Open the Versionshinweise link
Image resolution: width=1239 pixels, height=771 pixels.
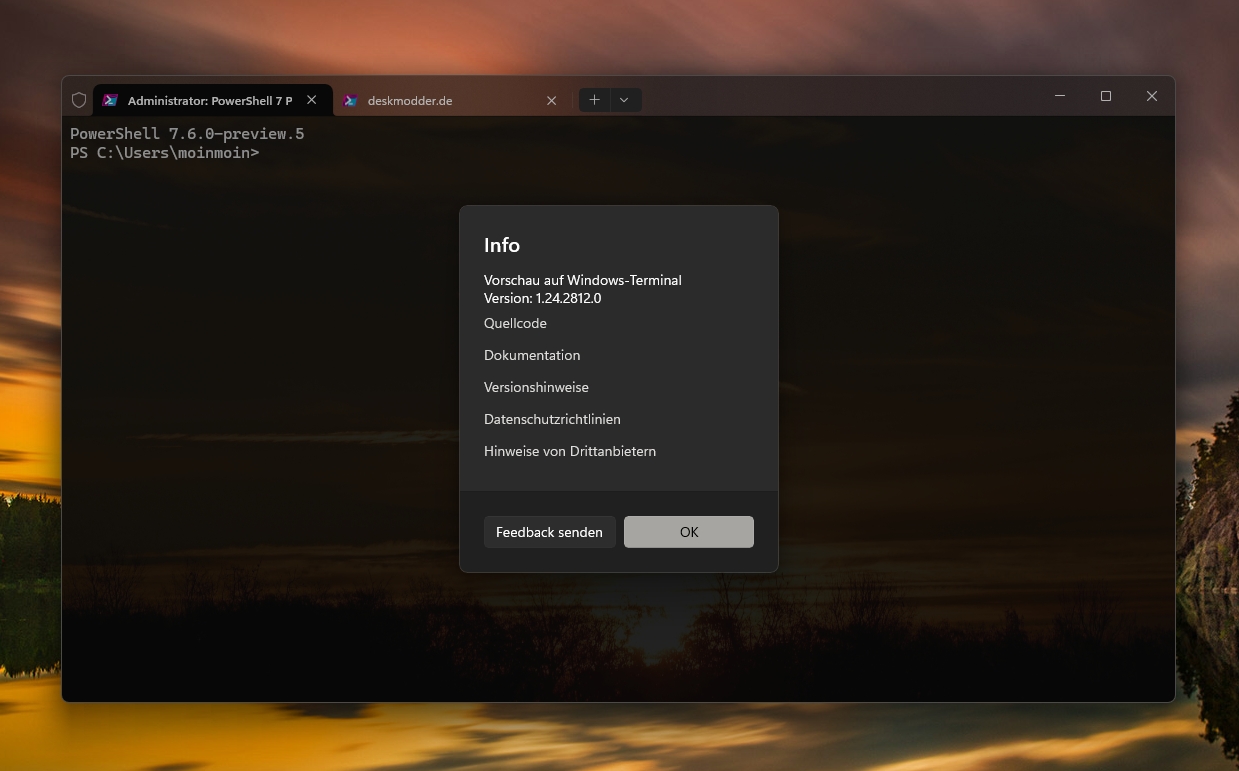(536, 387)
